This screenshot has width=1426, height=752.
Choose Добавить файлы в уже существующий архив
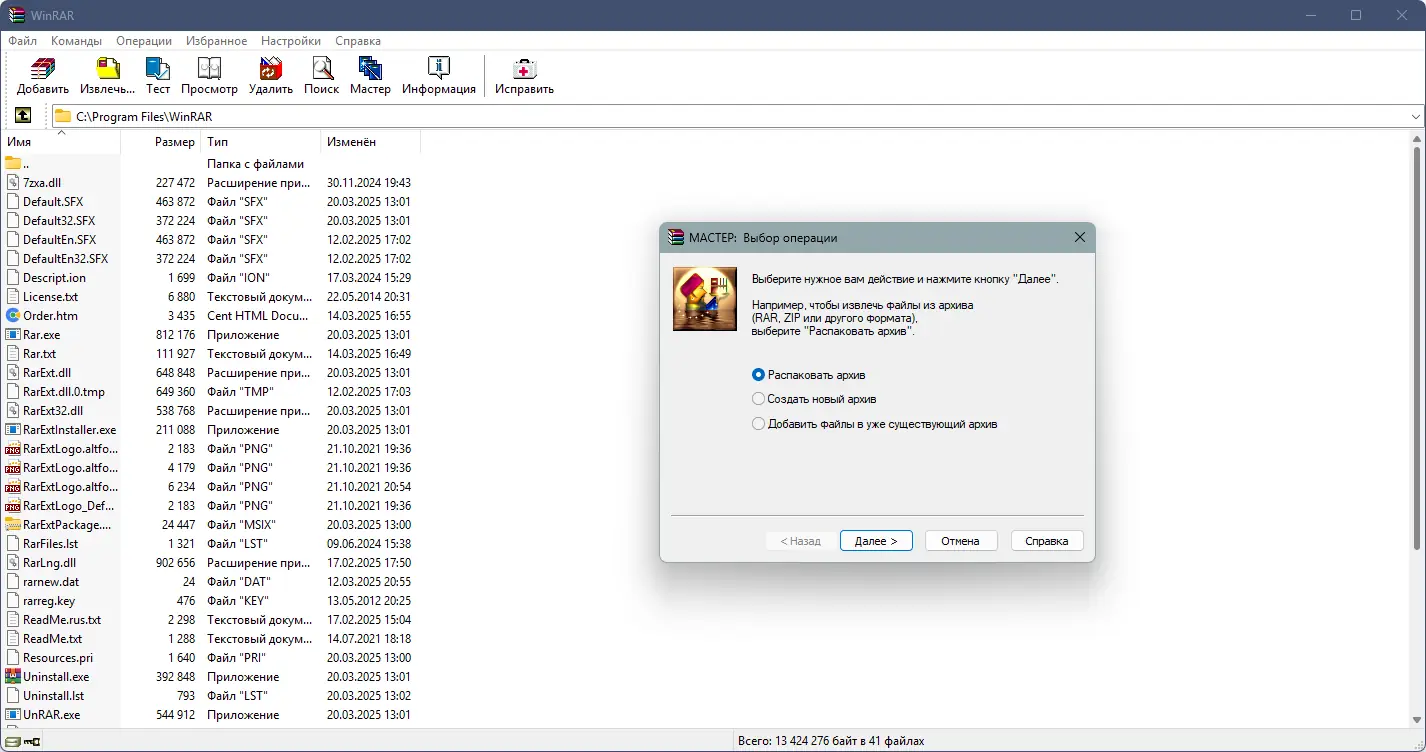(874, 424)
